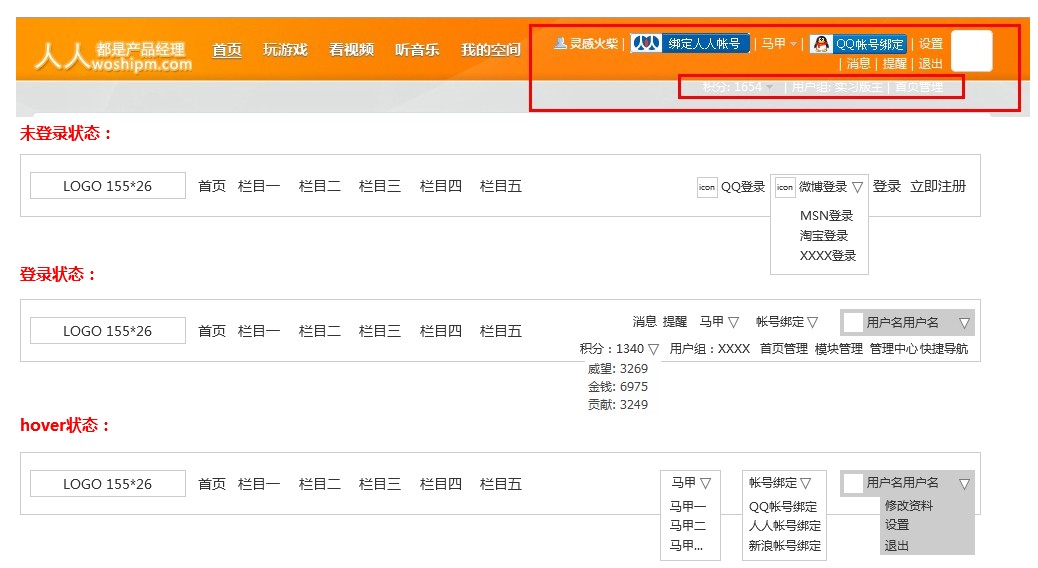Select MSN登录 from the login dropdown

point(826,215)
